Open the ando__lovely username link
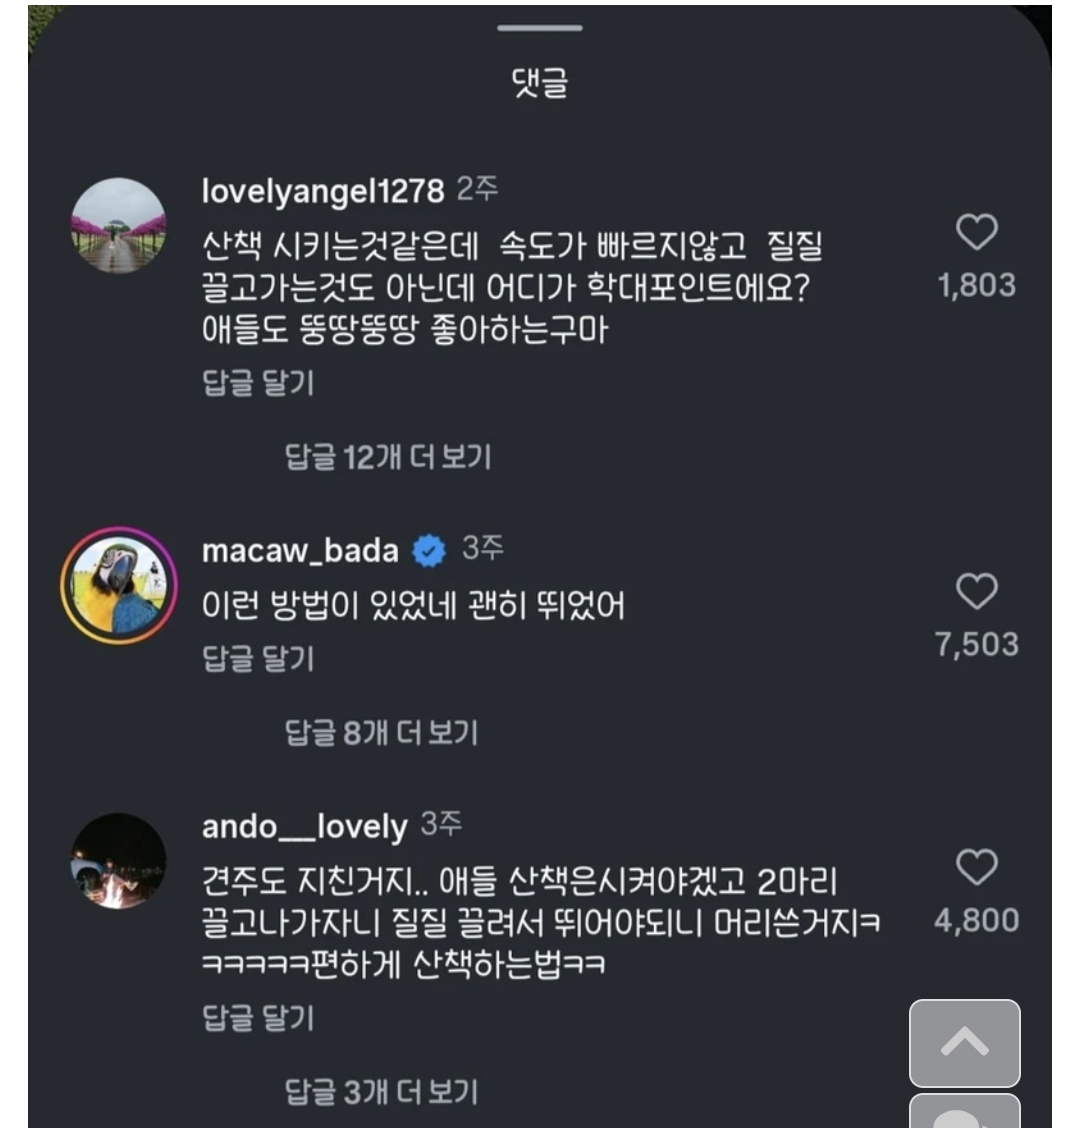This screenshot has height=1128, width=1080. 304,827
